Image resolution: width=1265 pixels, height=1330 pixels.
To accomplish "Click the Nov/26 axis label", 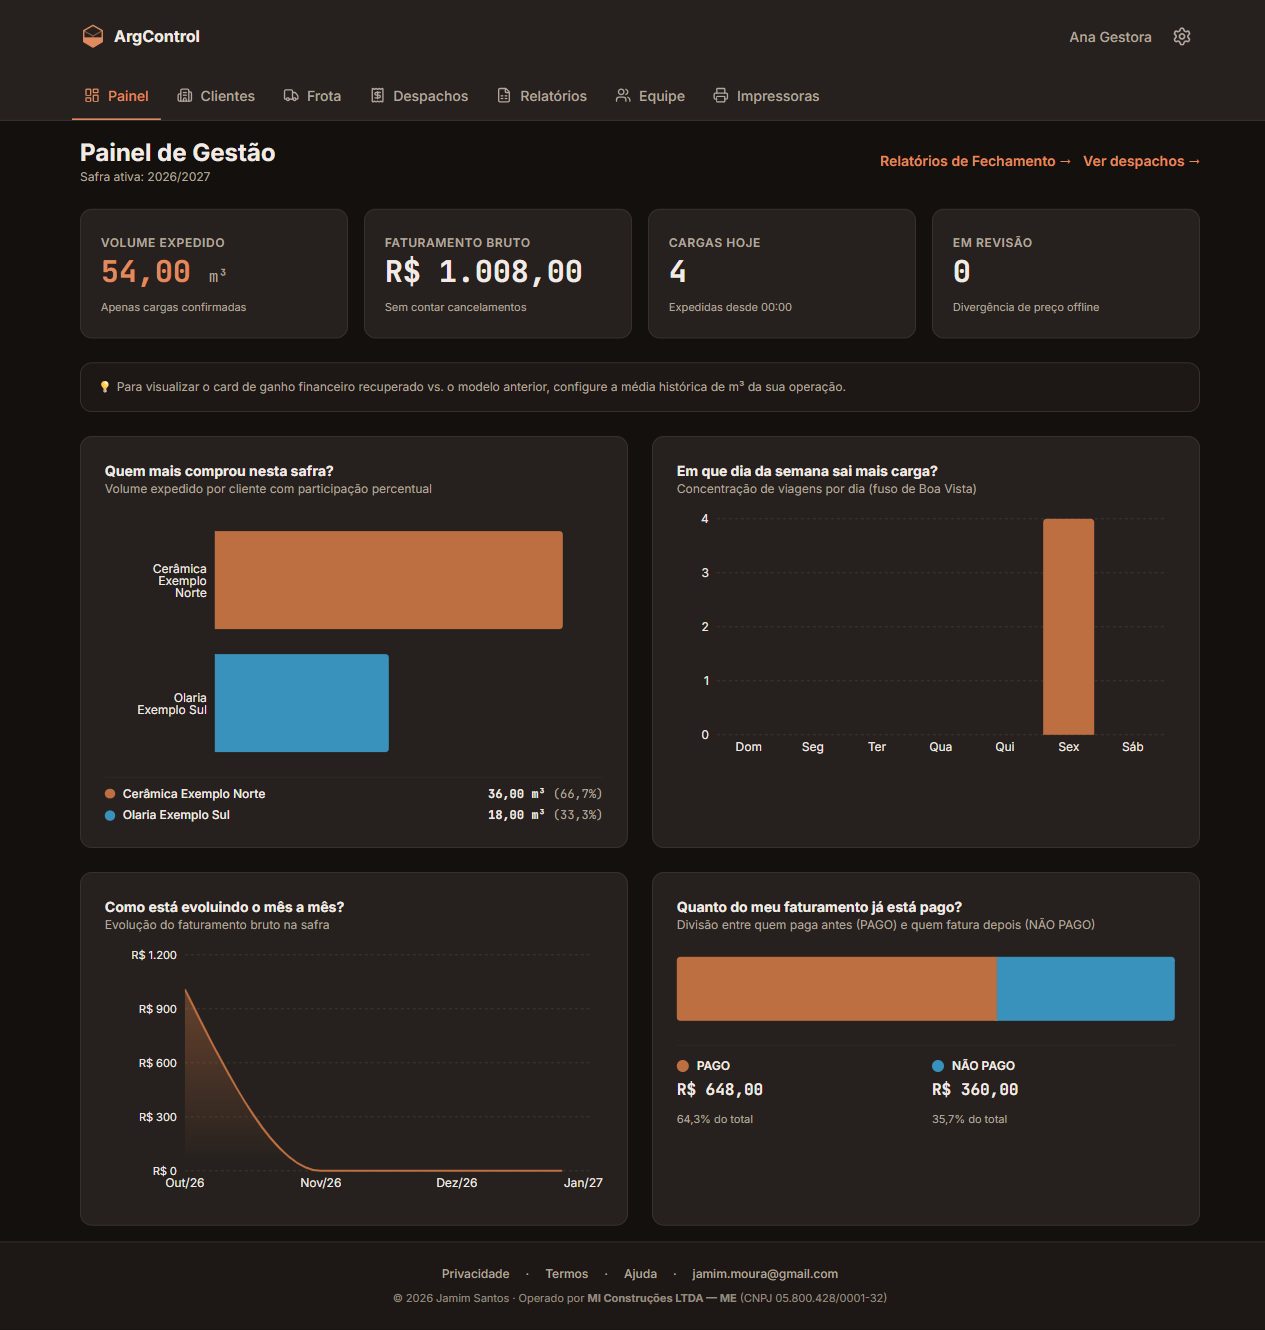I will [x=321, y=1183].
